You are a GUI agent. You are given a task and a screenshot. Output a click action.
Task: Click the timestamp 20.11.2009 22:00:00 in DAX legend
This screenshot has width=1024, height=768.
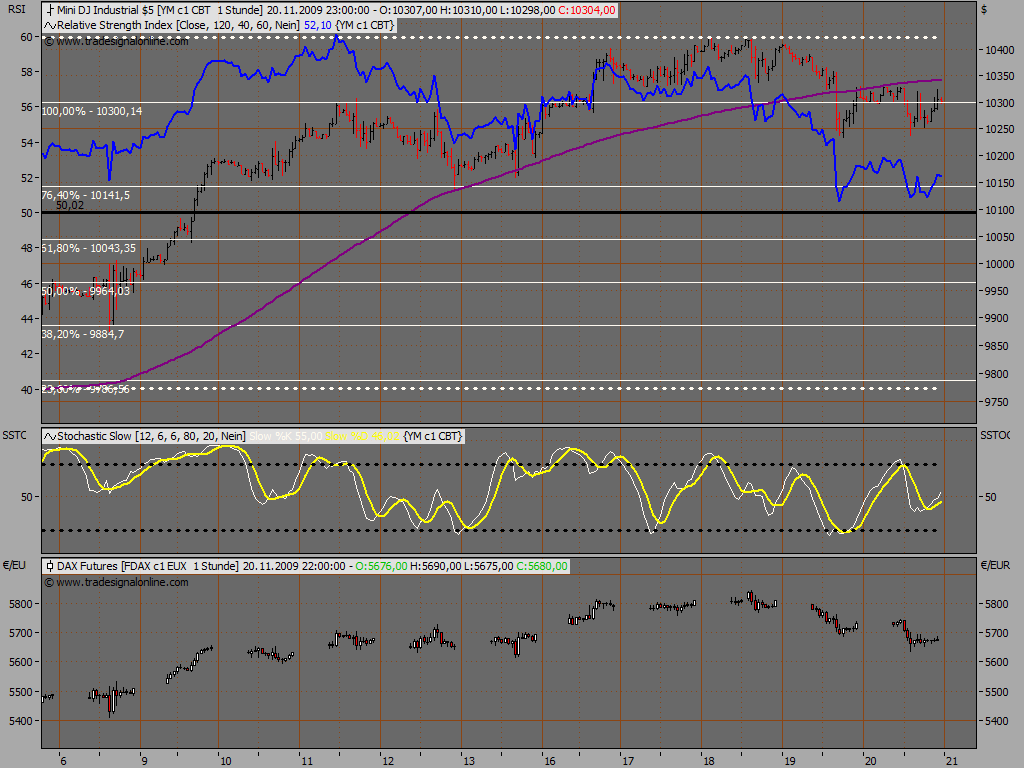pyautogui.click(x=294, y=566)
